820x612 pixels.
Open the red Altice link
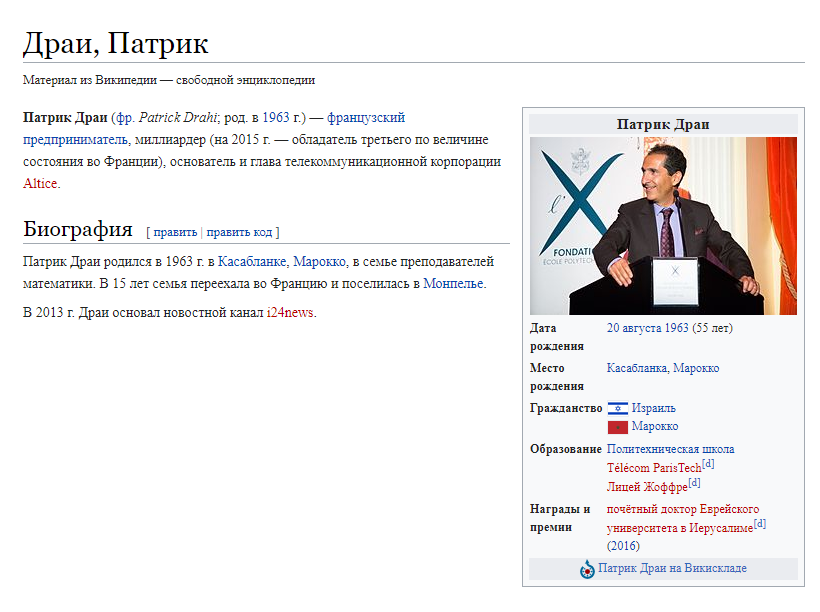point(40,184)
